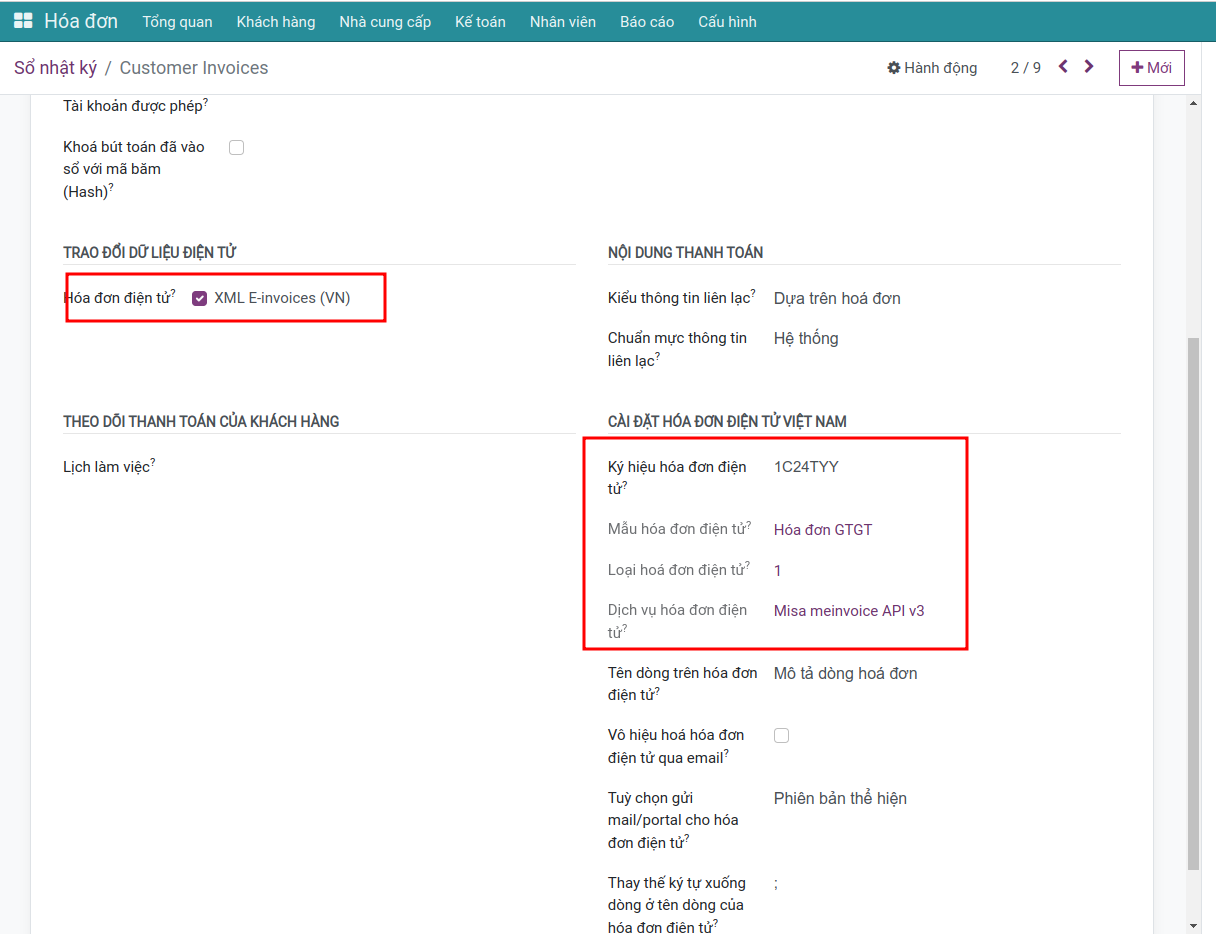This screenshot has height=934, width=1216.
Task: Open the Hành động gear menu
Action: 932,68
